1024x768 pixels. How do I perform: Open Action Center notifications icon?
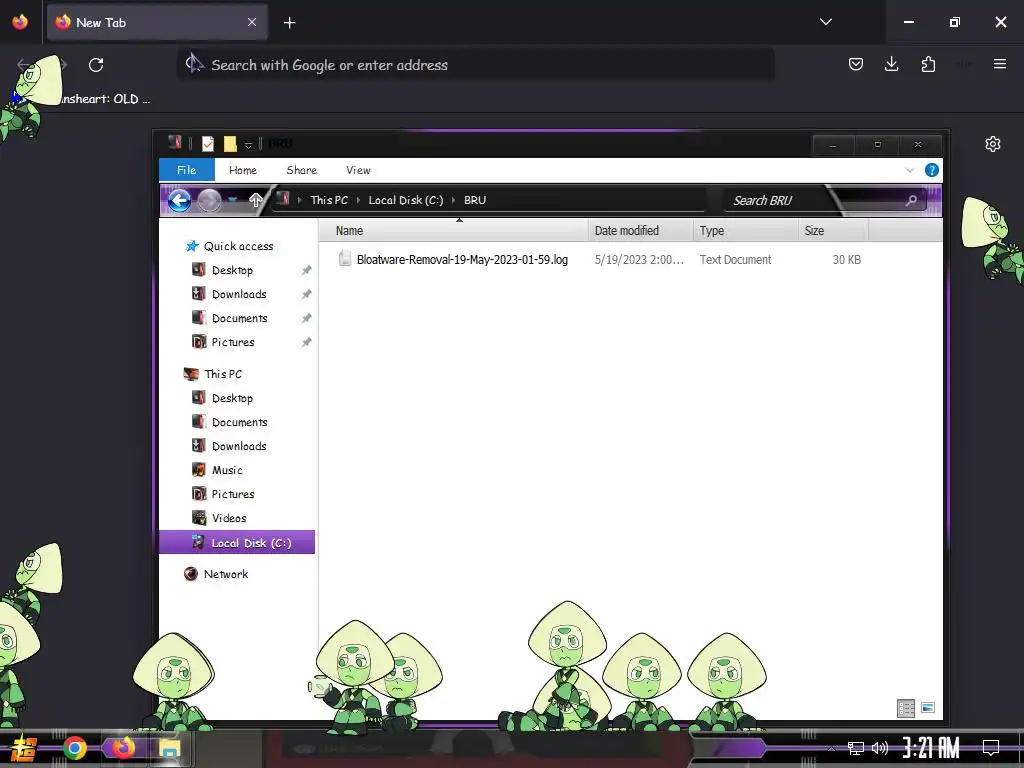990,748
